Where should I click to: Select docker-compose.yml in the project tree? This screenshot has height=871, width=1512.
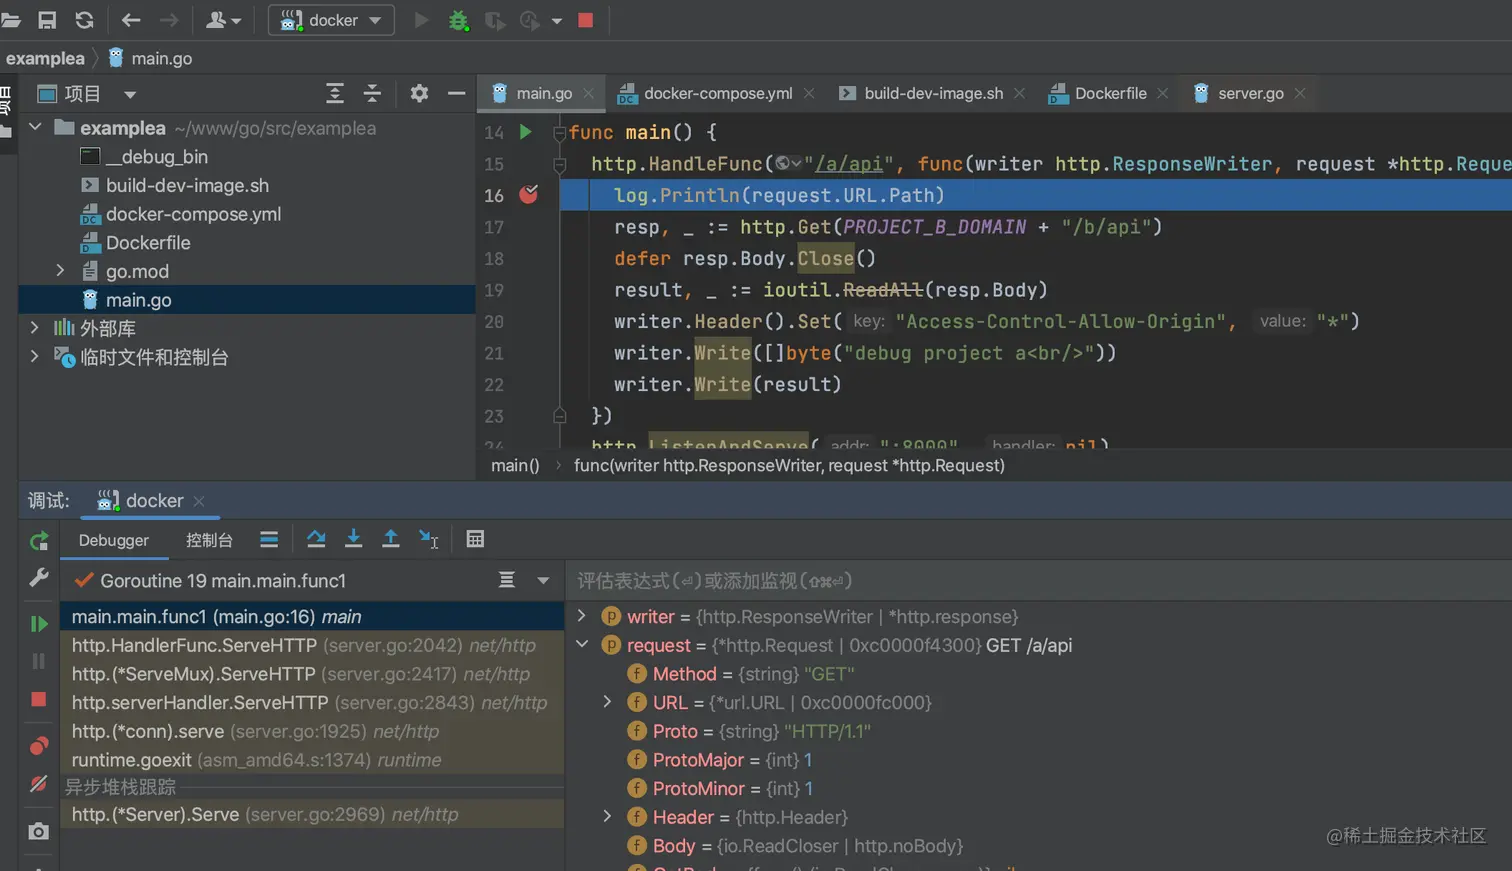tap(193, 214)
